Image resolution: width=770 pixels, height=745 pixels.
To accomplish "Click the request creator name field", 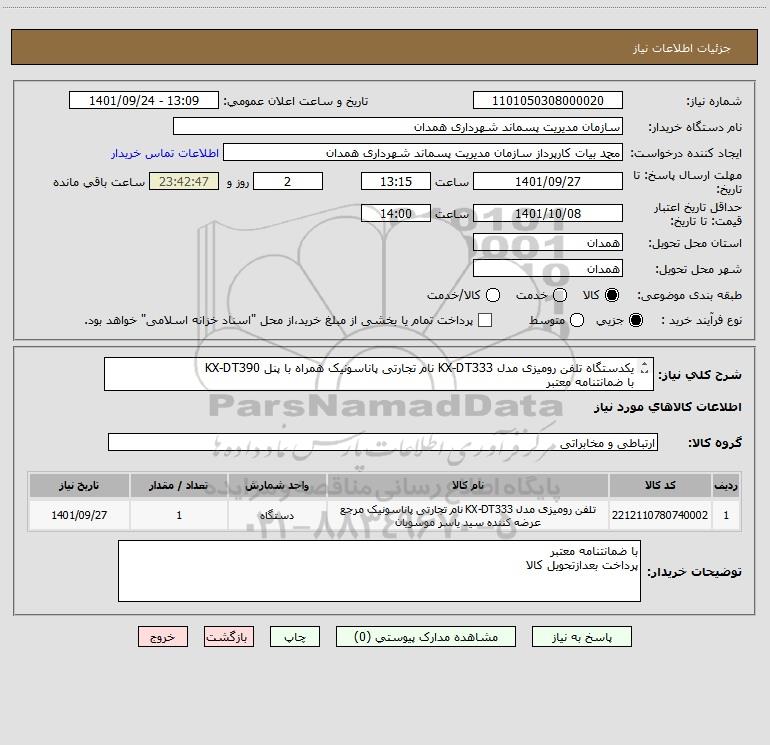I will (423, 152).
